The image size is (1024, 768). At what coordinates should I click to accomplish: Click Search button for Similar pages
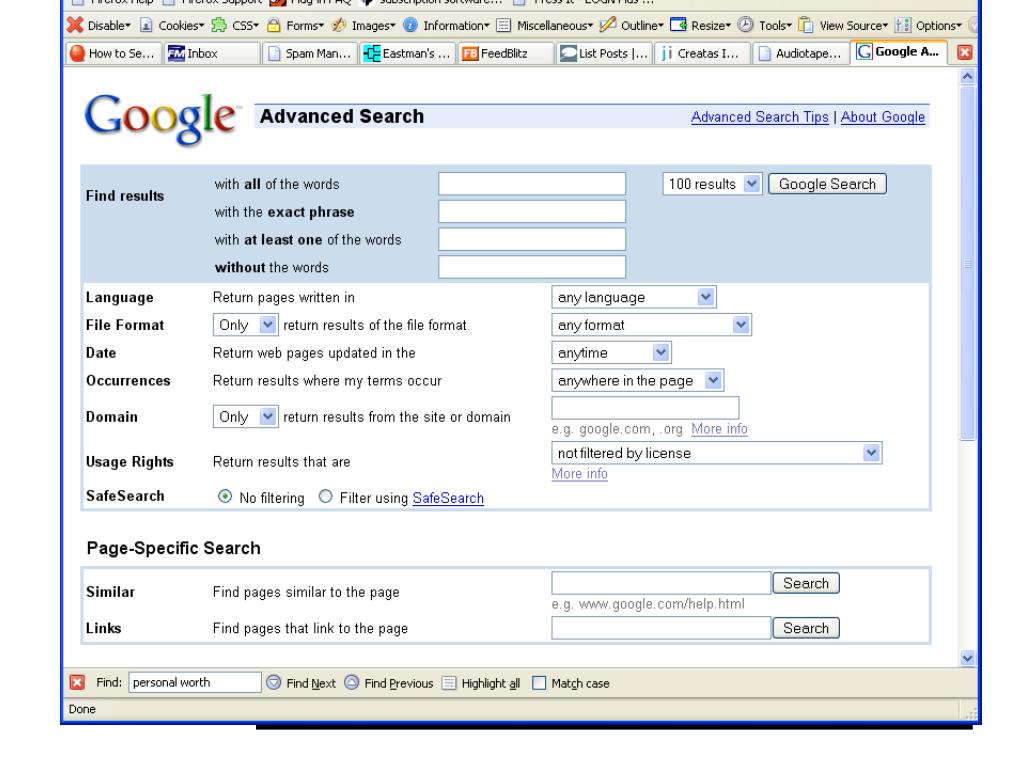pyautogui.click(x=806, y=583)
